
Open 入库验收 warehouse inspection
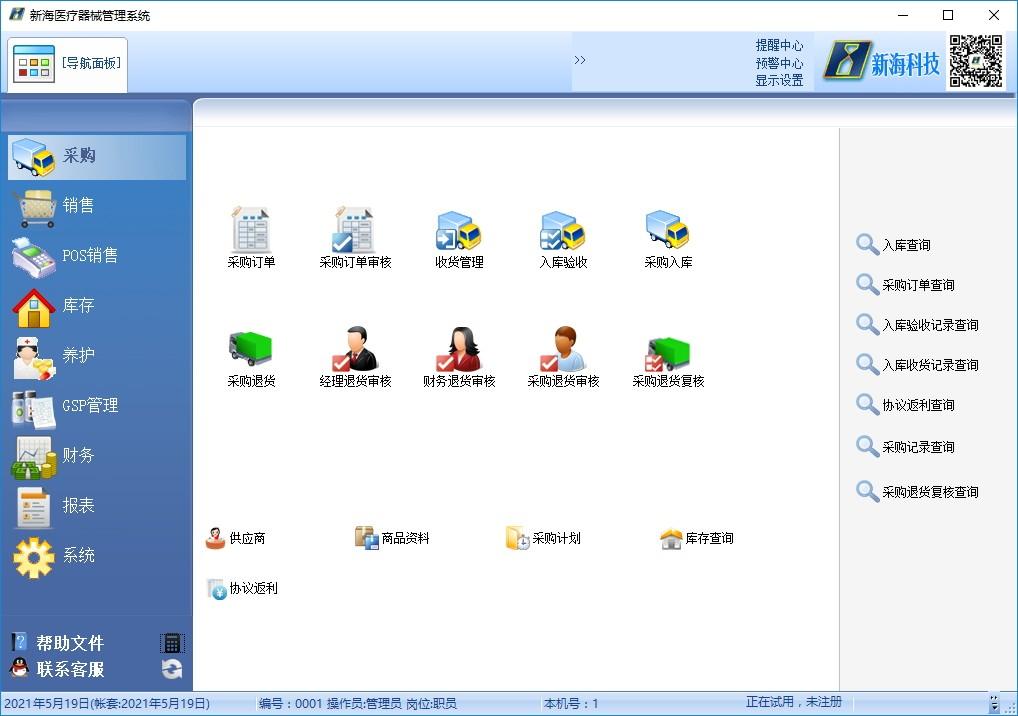pos(563,239)
